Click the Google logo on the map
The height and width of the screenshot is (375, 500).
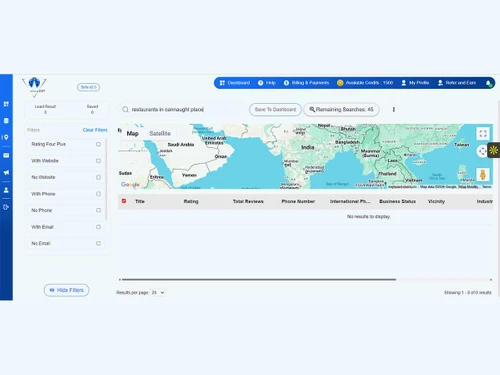point(130,184)
